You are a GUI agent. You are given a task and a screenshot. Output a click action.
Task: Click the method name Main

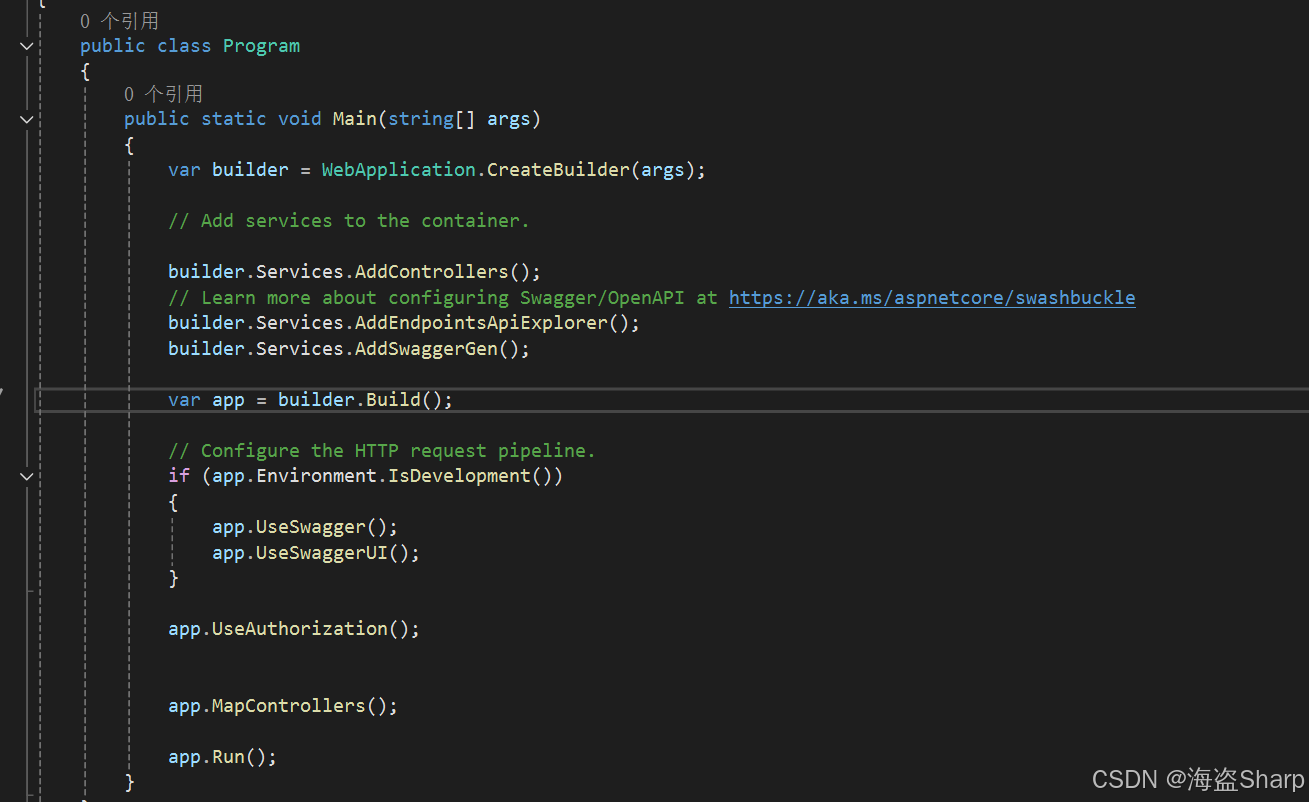pyautogui.click(x=354, y=119)
